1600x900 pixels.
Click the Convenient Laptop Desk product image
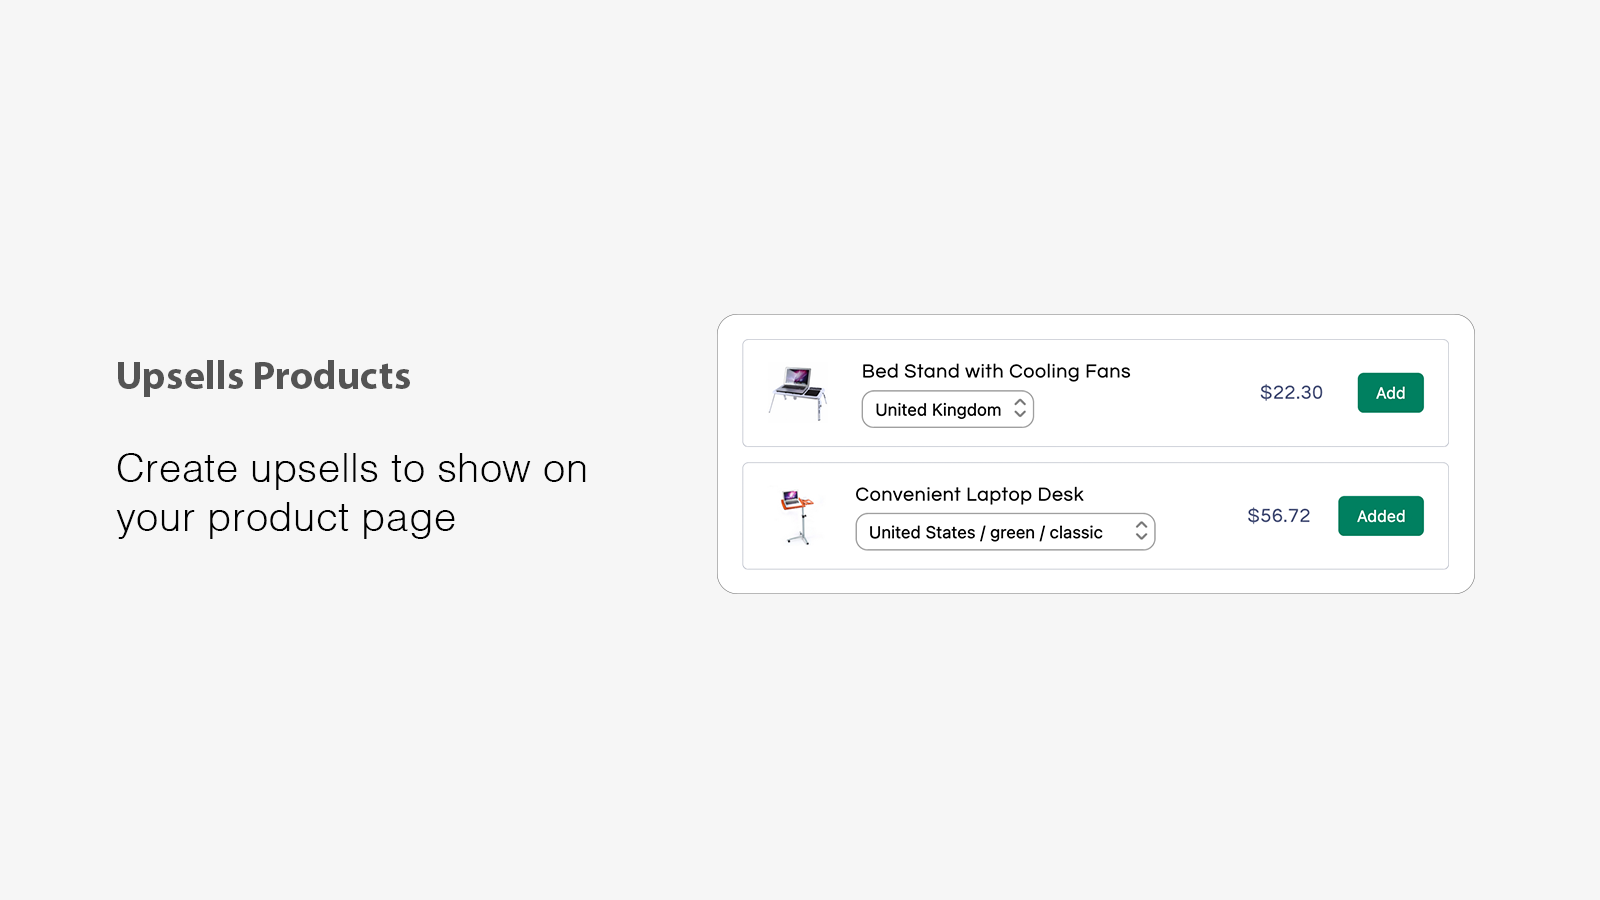[x=797, y=516]
